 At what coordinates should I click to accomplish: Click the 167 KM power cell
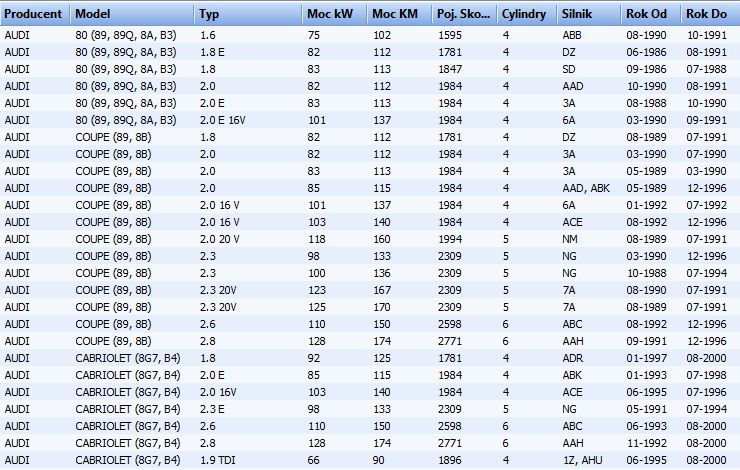[382, 290]
